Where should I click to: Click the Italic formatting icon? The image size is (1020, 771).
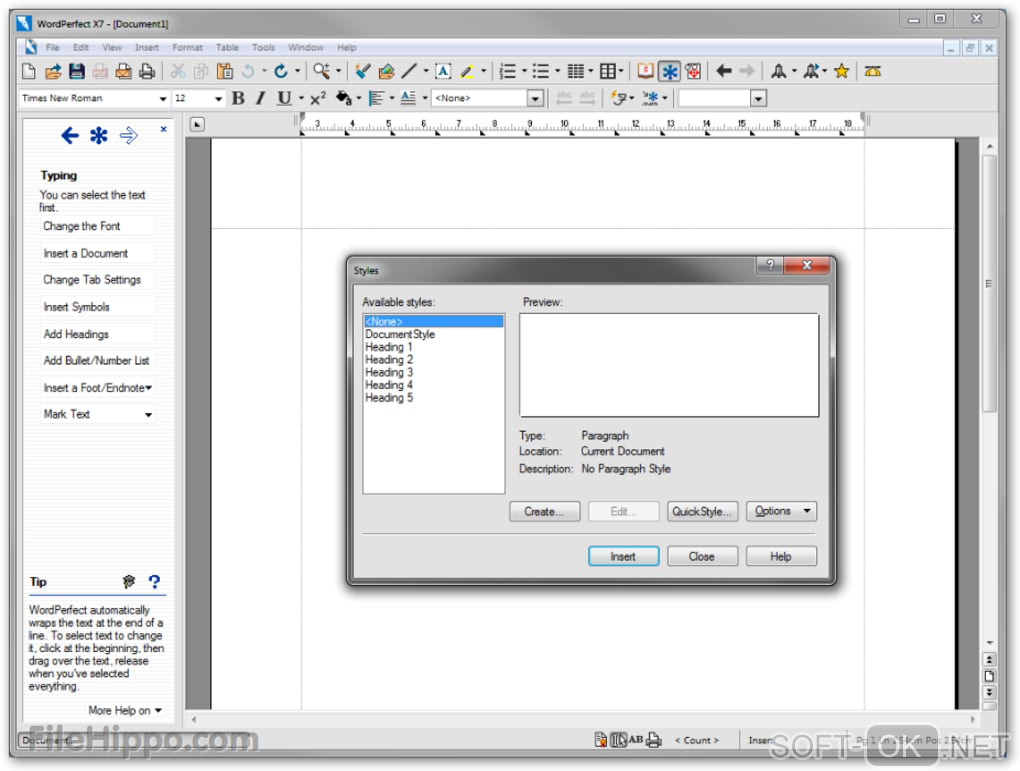click(260, 98)
